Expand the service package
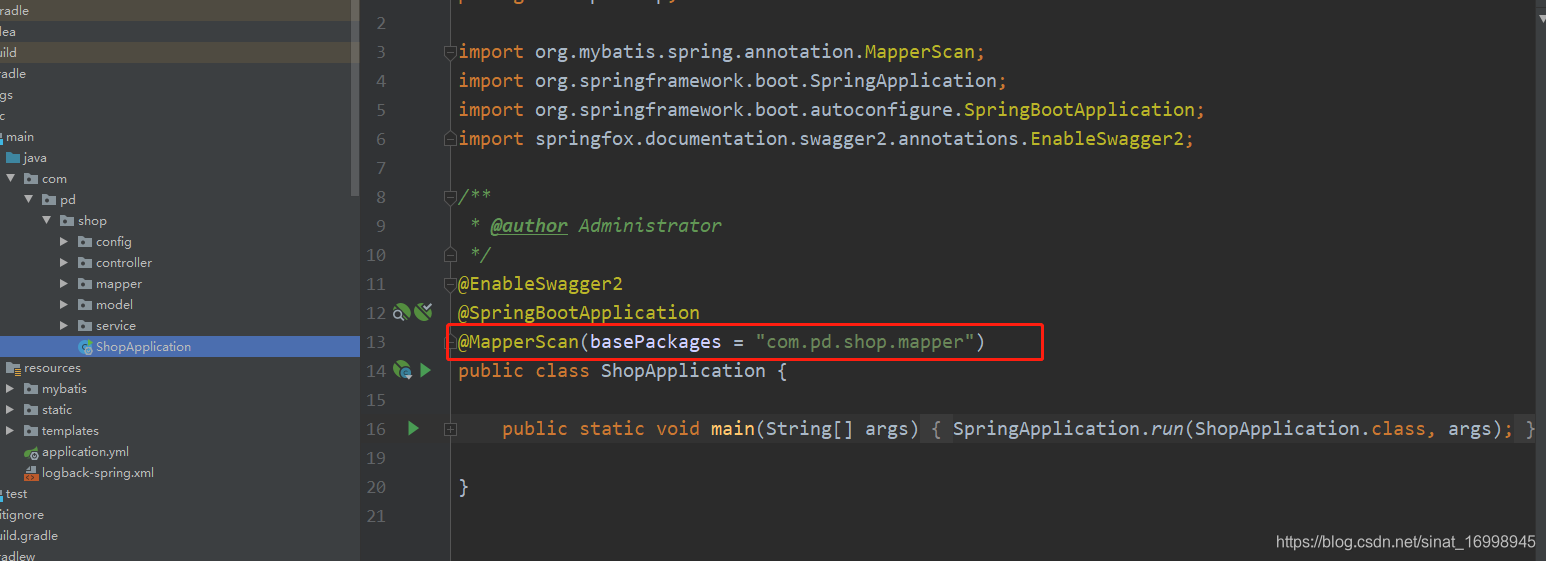Screen dimensions: 1546x561 pos(65,326)
